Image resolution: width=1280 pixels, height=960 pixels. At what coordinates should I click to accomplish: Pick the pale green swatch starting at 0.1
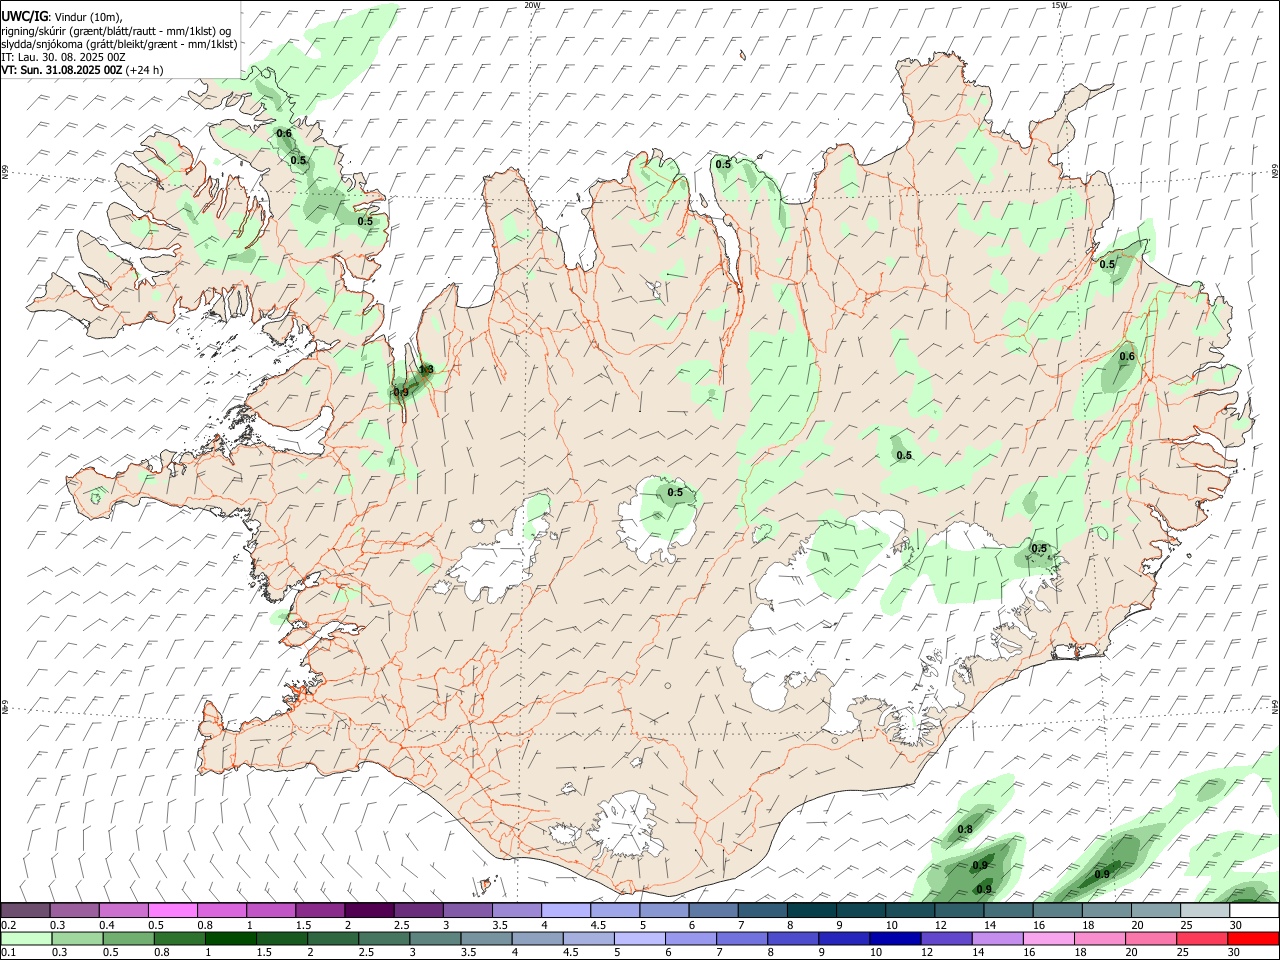pos(26,938)
